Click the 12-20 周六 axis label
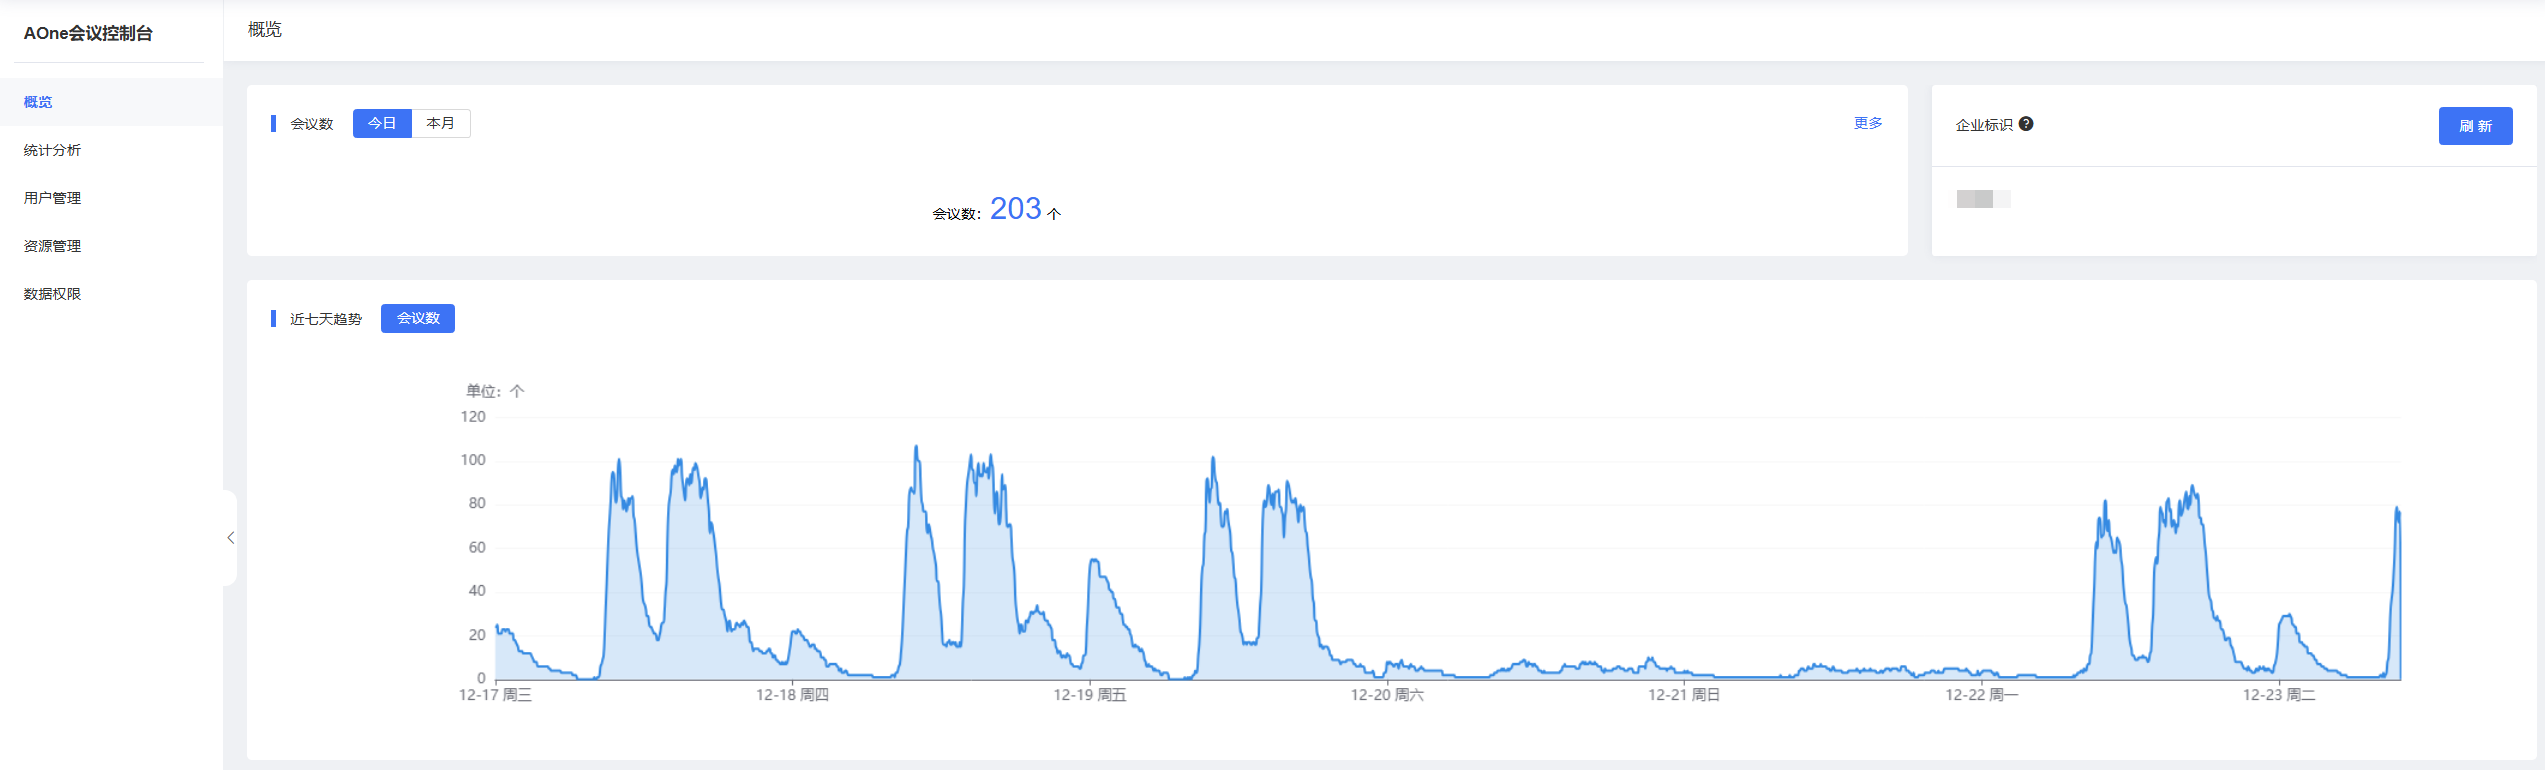Image resolution: width=2545 pixels, height=770 pixels. pyautogui.click(x=1387, y=695)
